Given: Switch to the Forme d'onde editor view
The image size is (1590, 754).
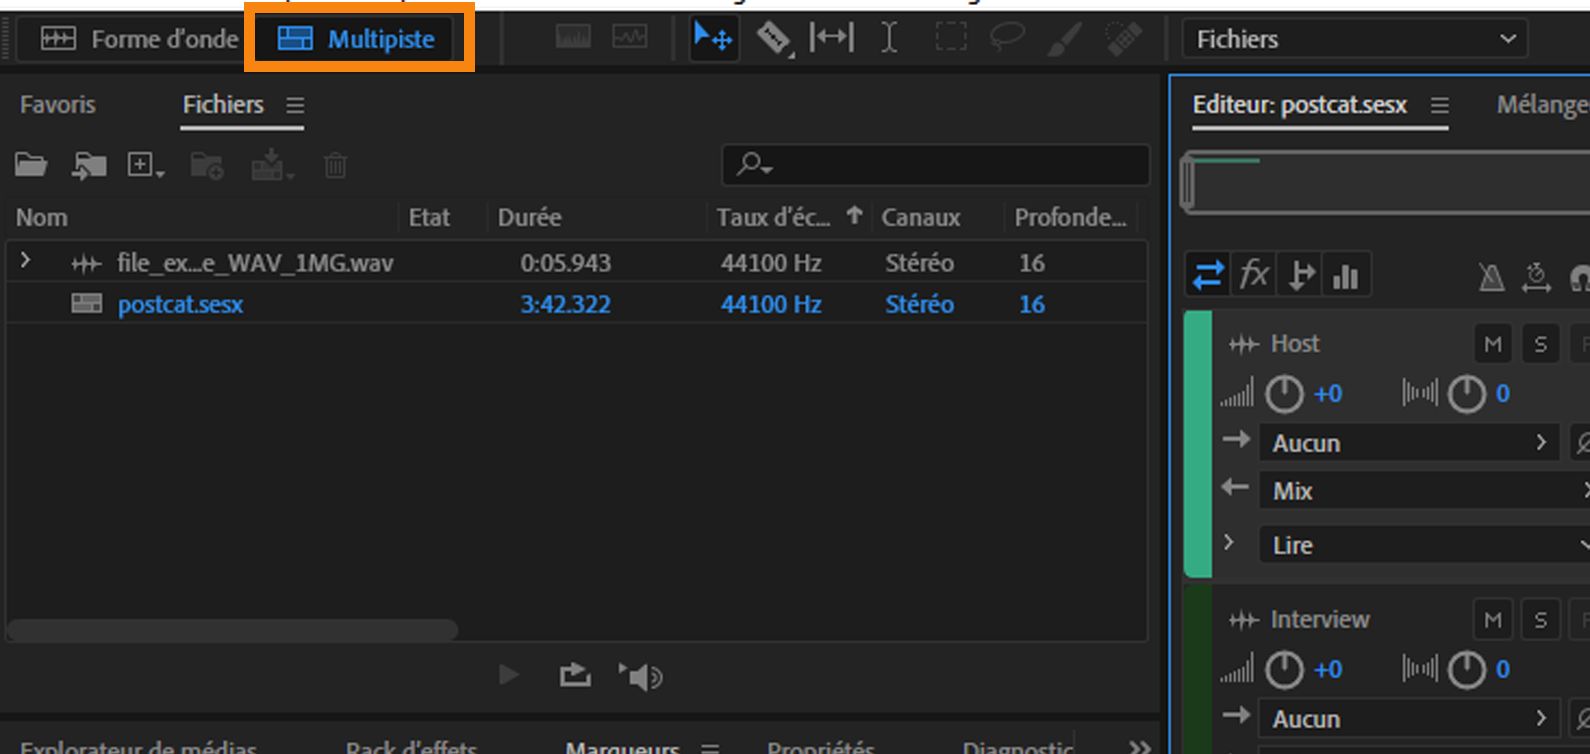Looking at the screenshot, I should (139, 39).
